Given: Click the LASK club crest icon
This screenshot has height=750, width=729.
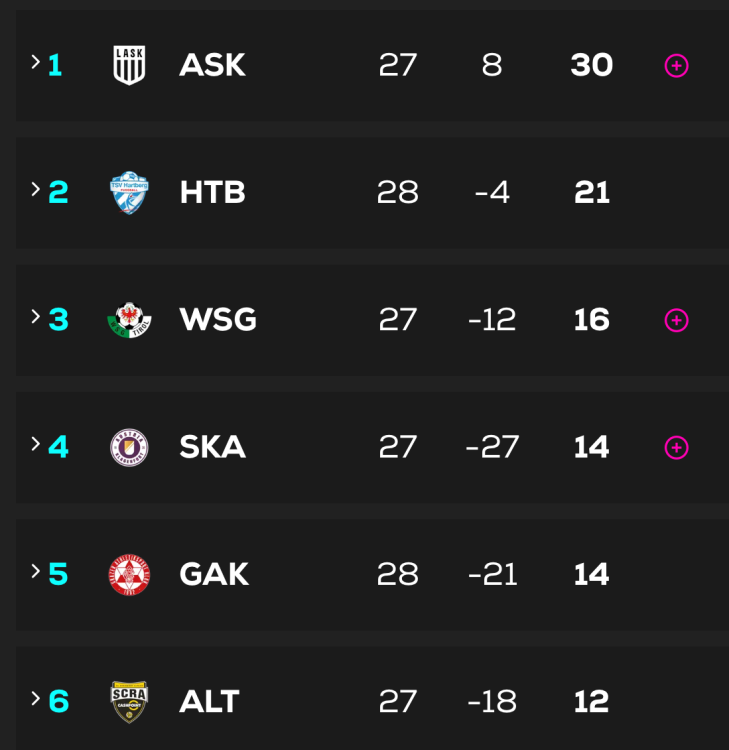Looking at the screenshot, I should click(130, 66).
